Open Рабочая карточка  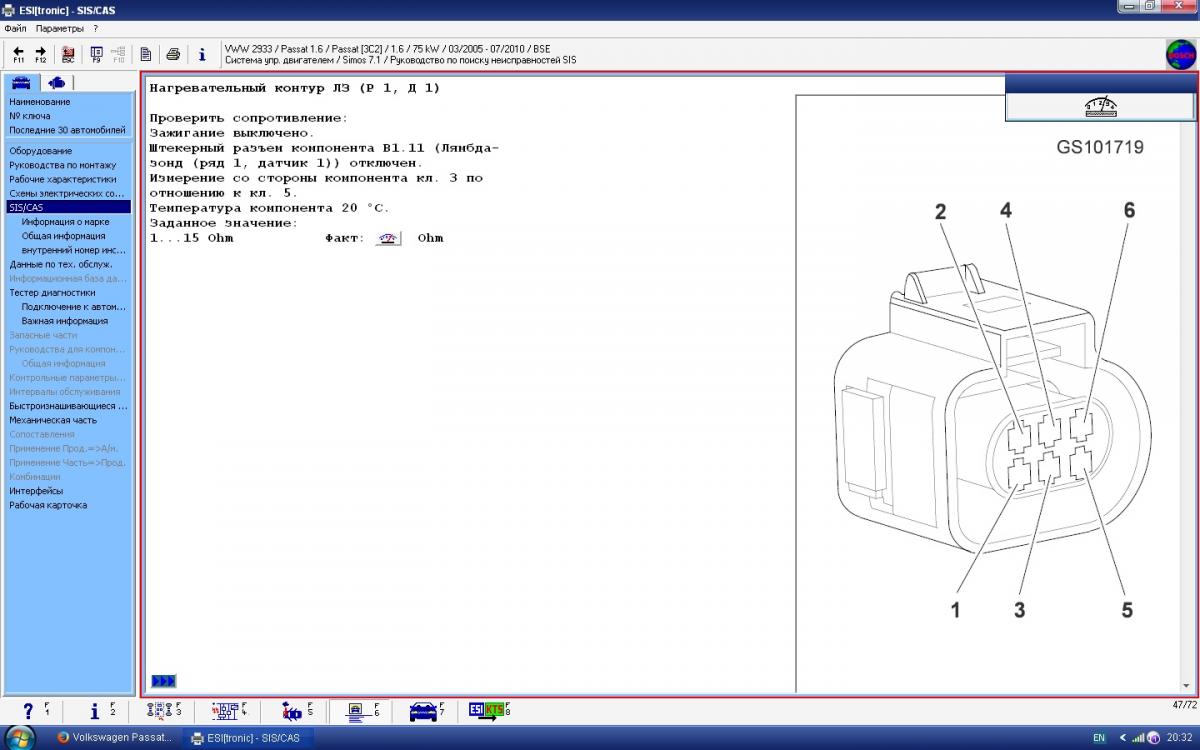(x=48, y=505)
